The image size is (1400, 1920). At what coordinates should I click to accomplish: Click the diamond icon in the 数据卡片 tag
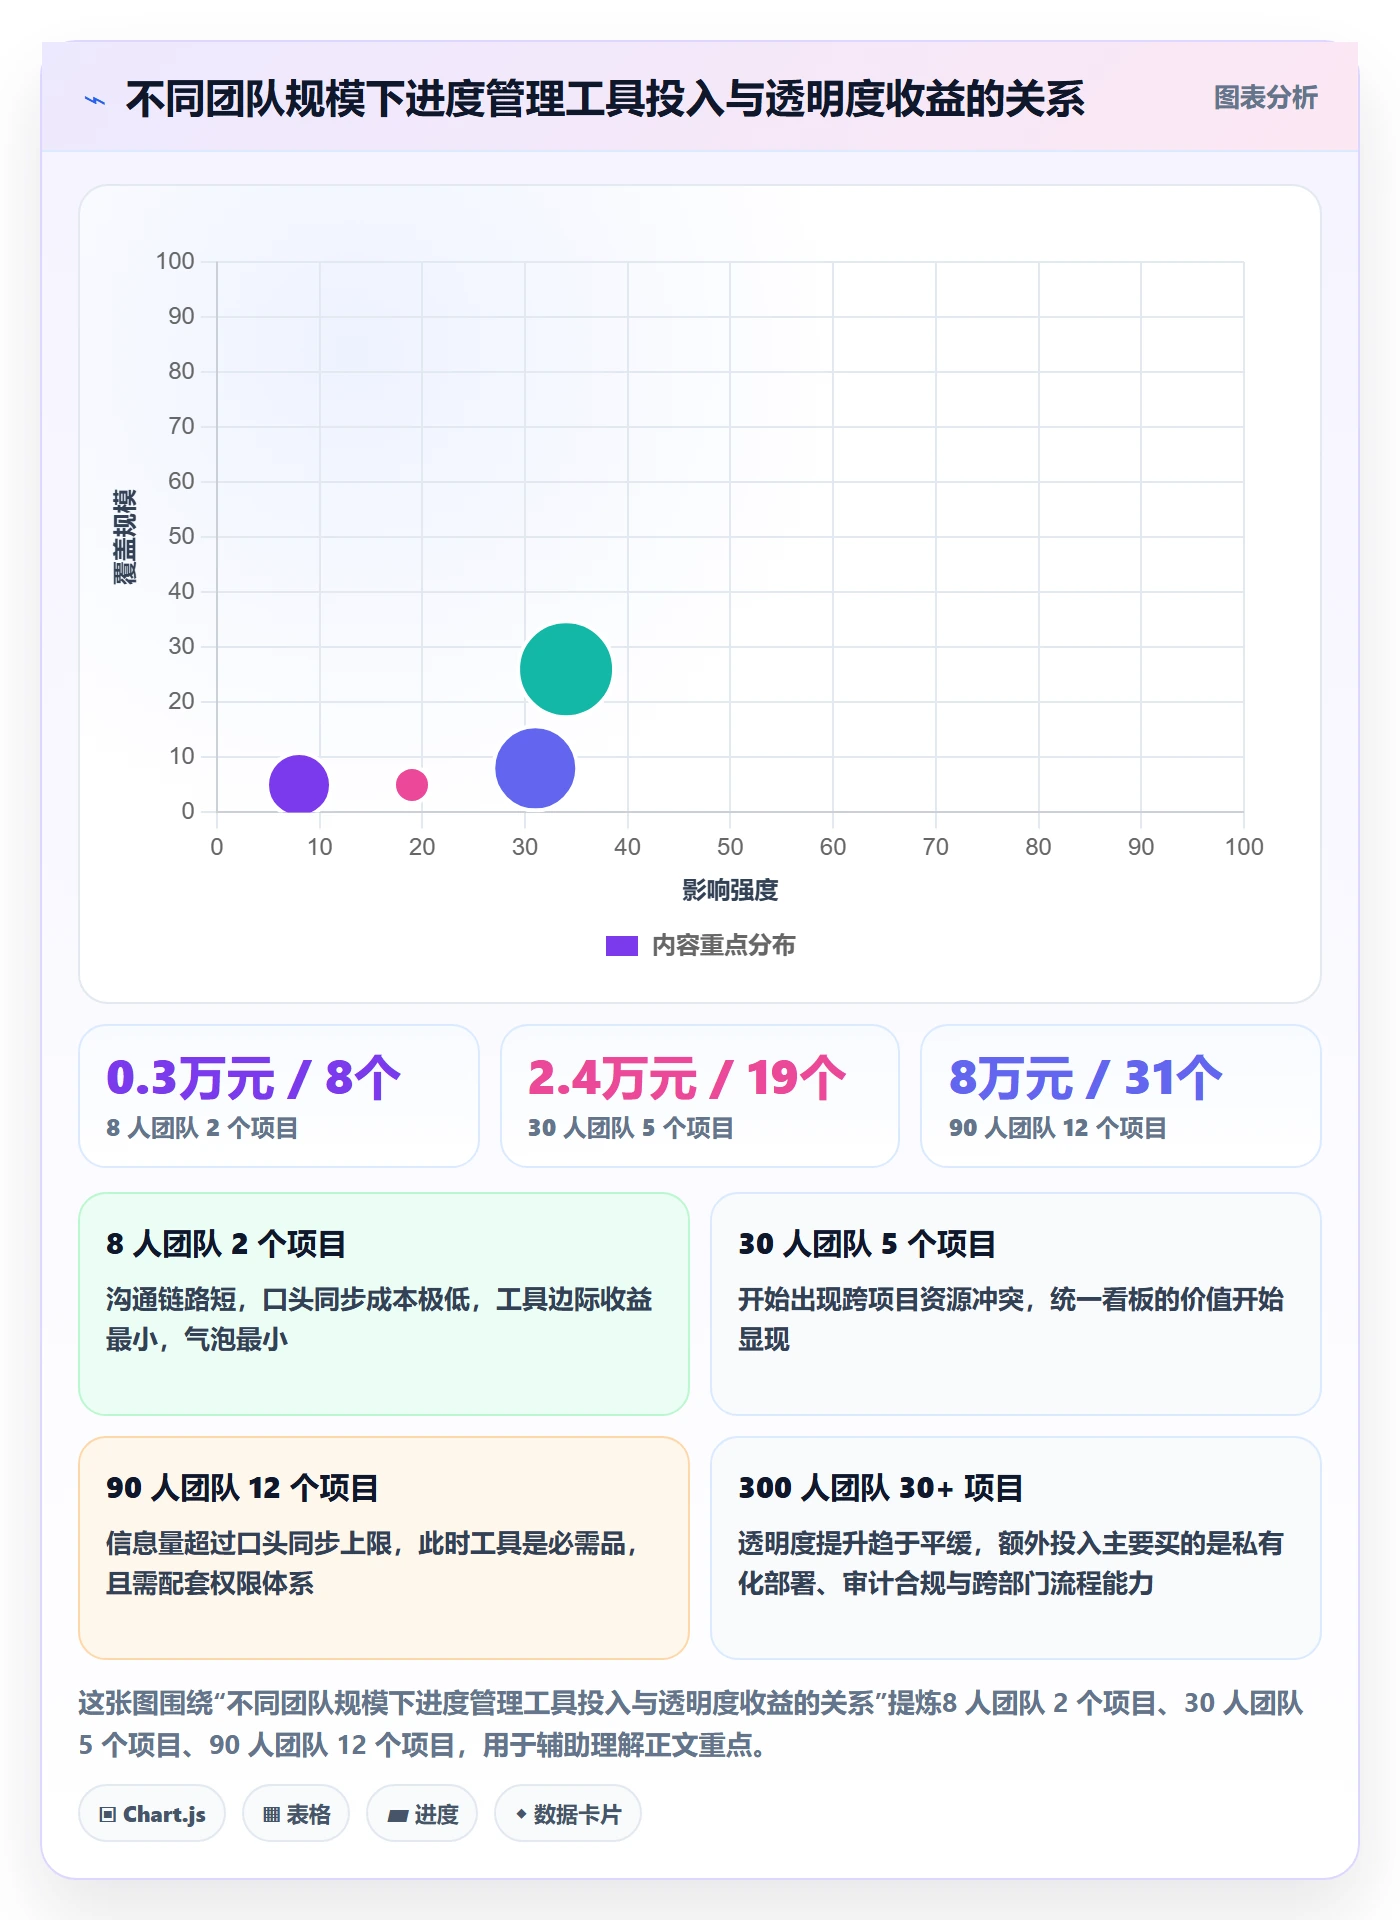[x=521, y=1814]
